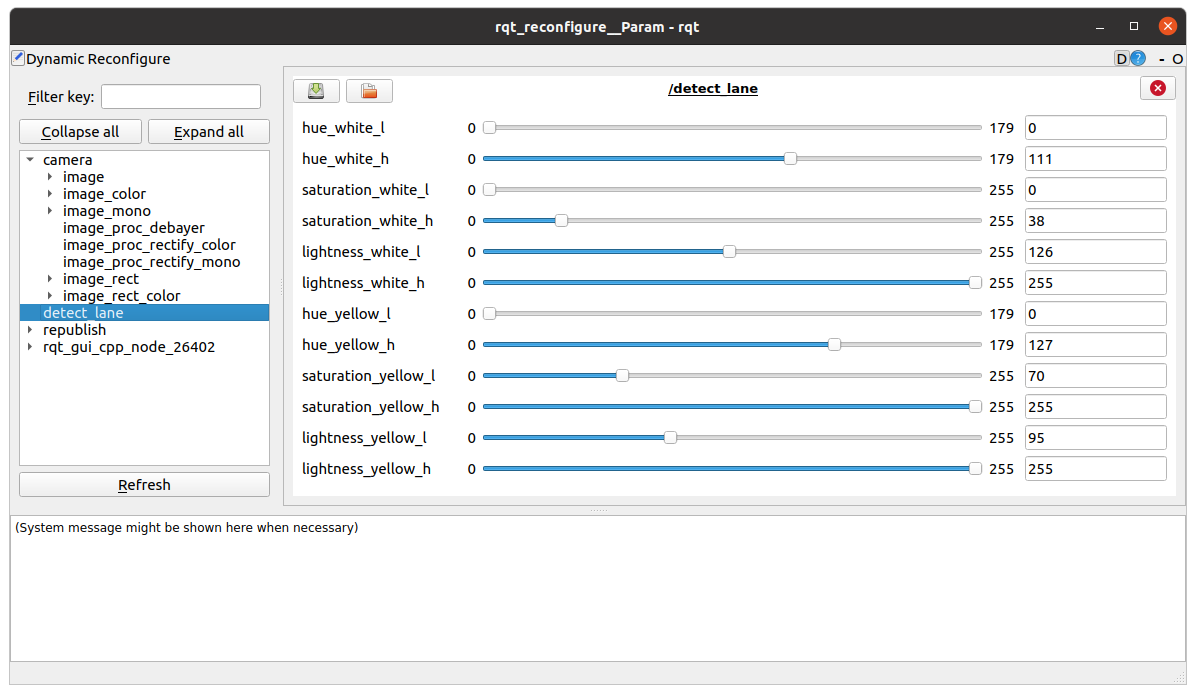Close the /detect_lane panel with red X
Image resolution: width=1196 pixels, height=694 pixels.
tap(1157, 88)
